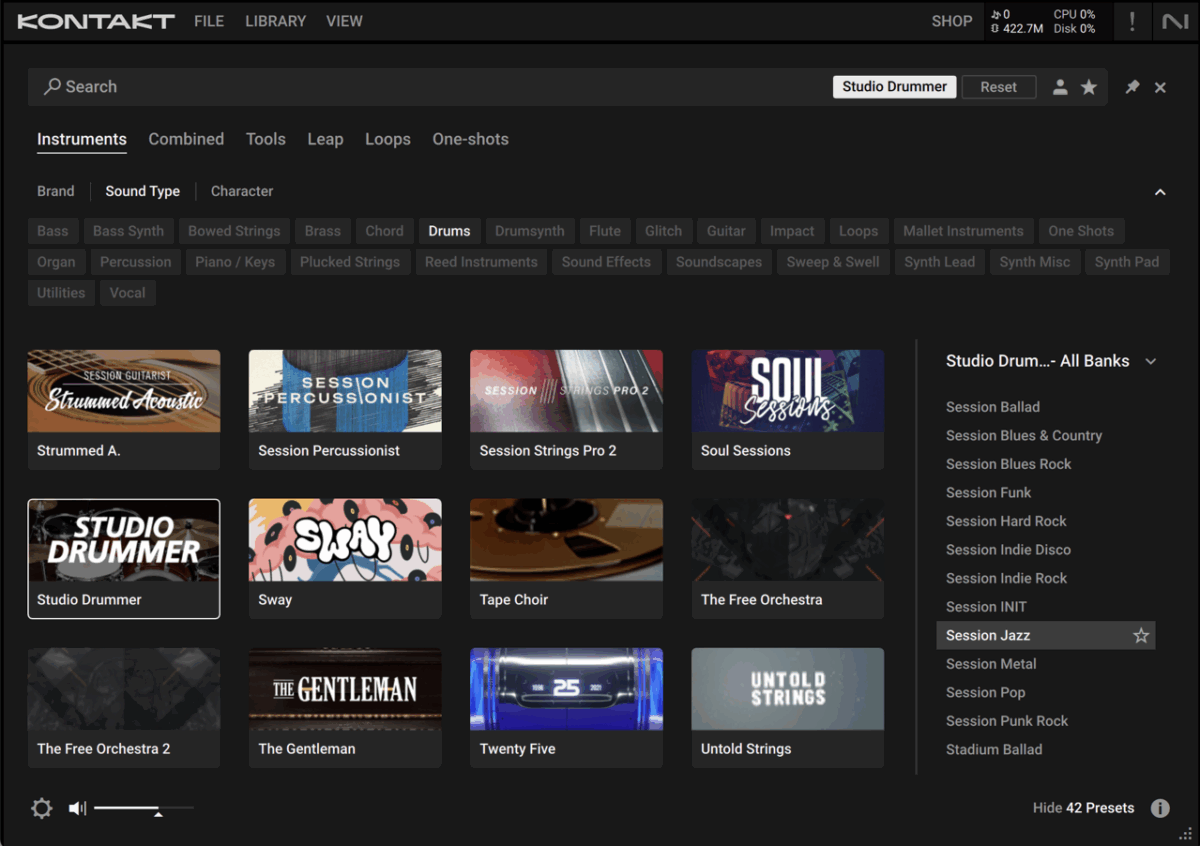Adjust the preview volume slider
This screenshot has height=846, width=1200.
click(158, 809)
